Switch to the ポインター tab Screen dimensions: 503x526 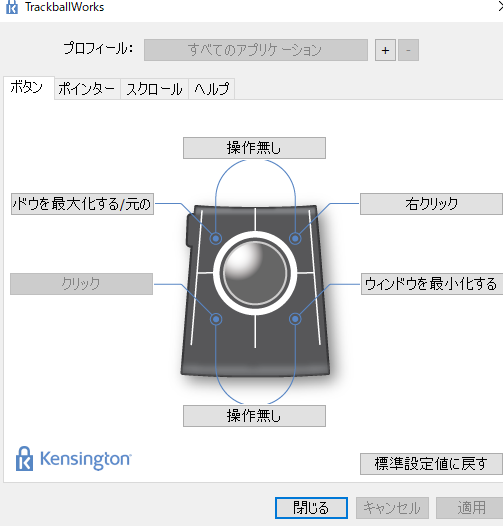pyautogui.click(x=87, y=89)
